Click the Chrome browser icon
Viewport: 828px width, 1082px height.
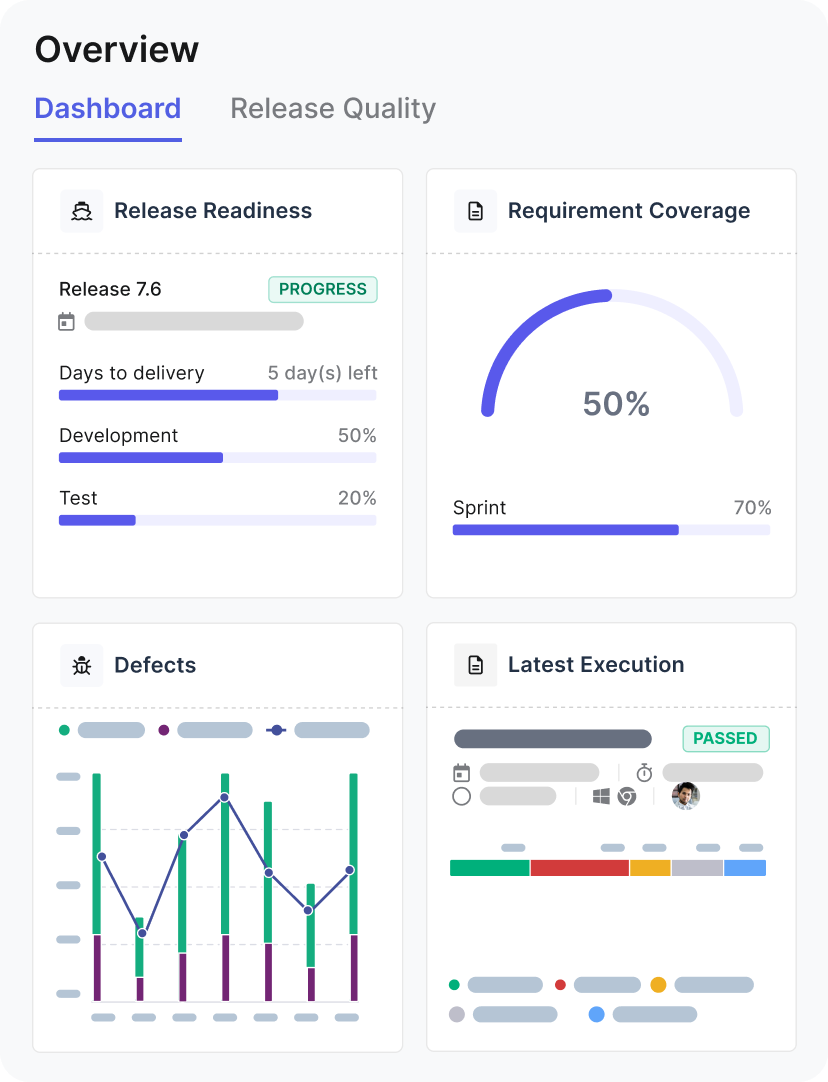tap(627, 796)
